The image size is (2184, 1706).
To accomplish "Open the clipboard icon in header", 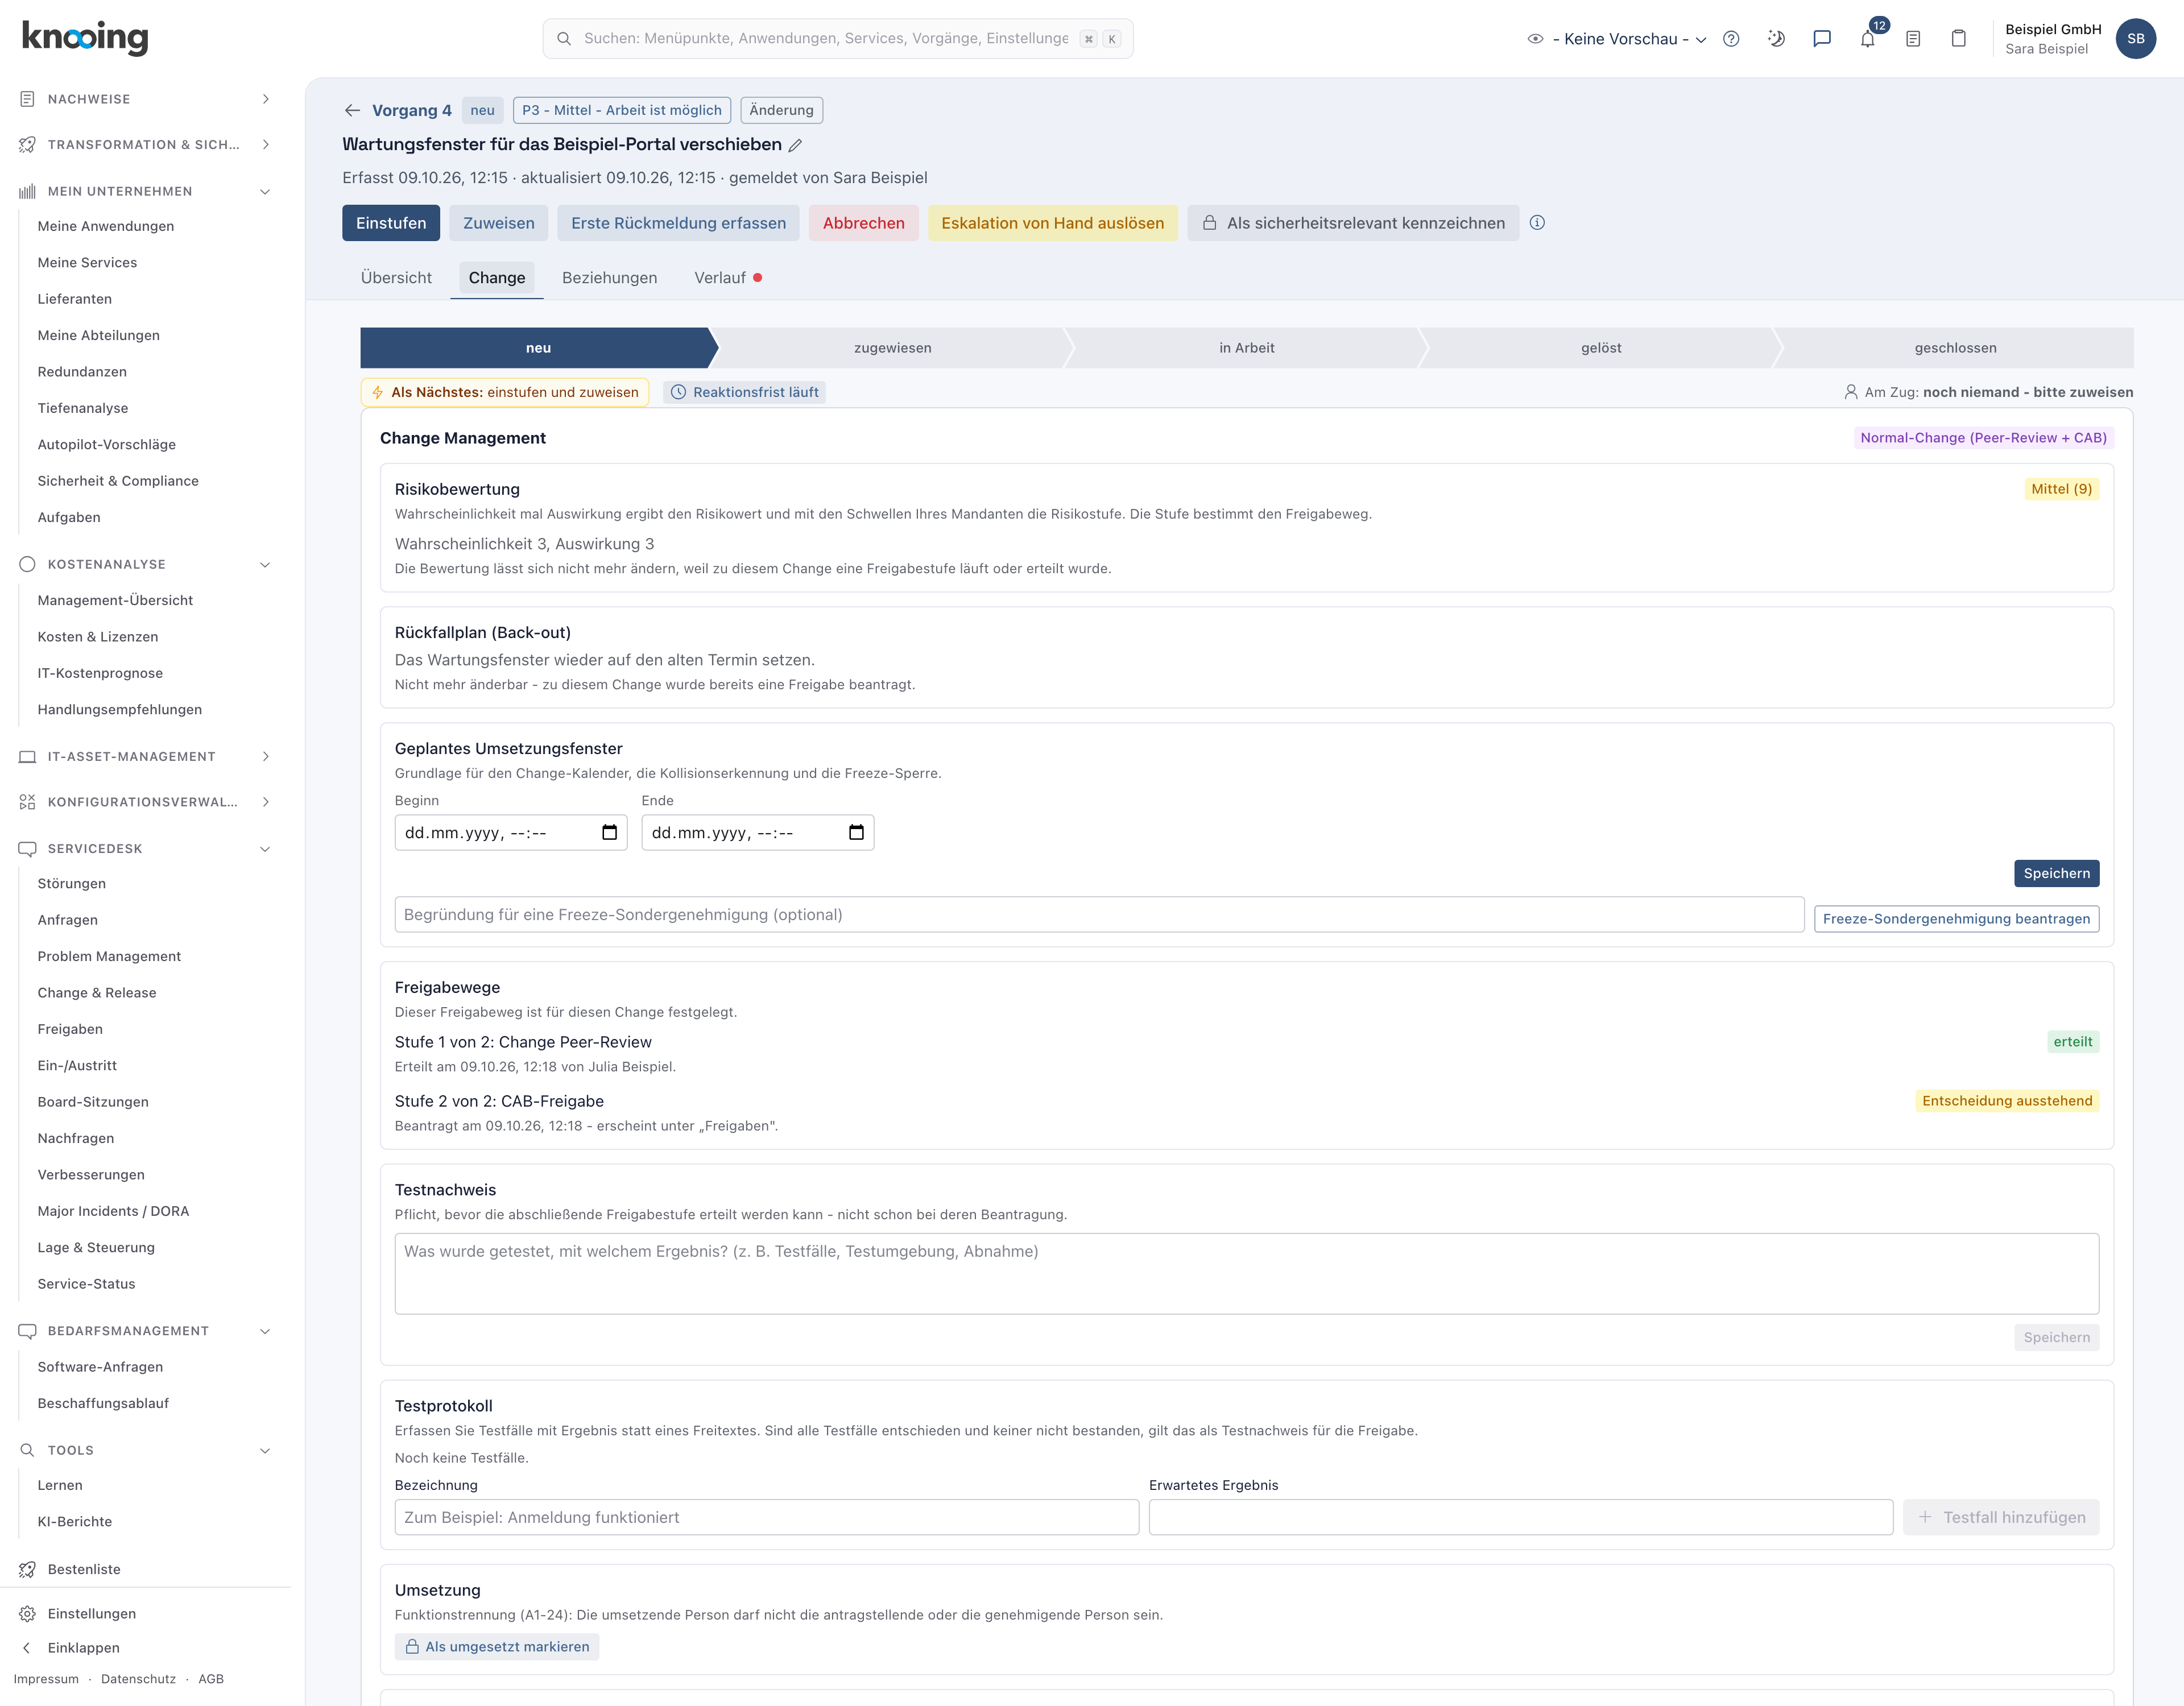I will point(1959,39).
